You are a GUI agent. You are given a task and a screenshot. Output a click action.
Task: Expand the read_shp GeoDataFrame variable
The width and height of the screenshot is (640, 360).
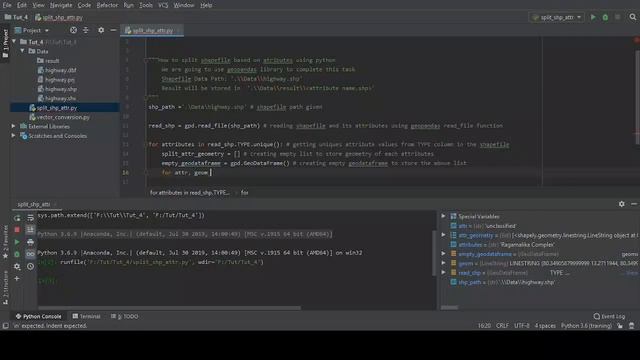pos(444,273)
